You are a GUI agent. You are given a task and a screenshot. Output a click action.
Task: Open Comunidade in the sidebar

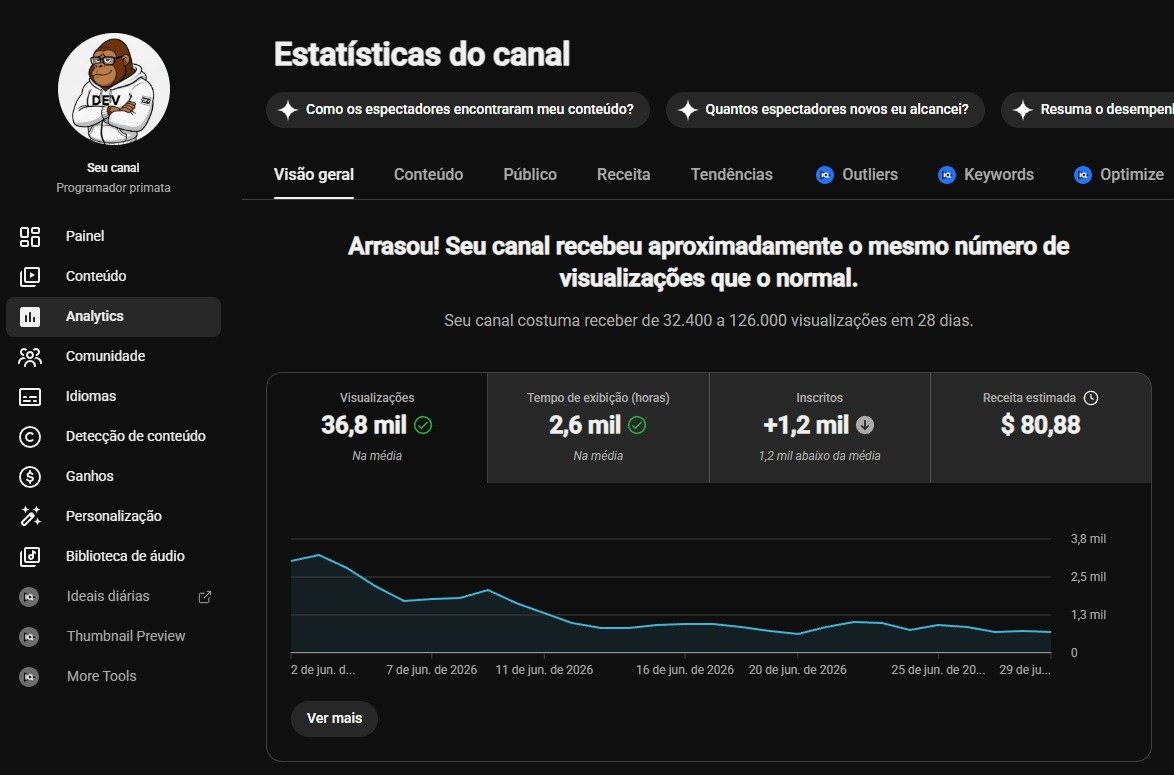(113, 356)
